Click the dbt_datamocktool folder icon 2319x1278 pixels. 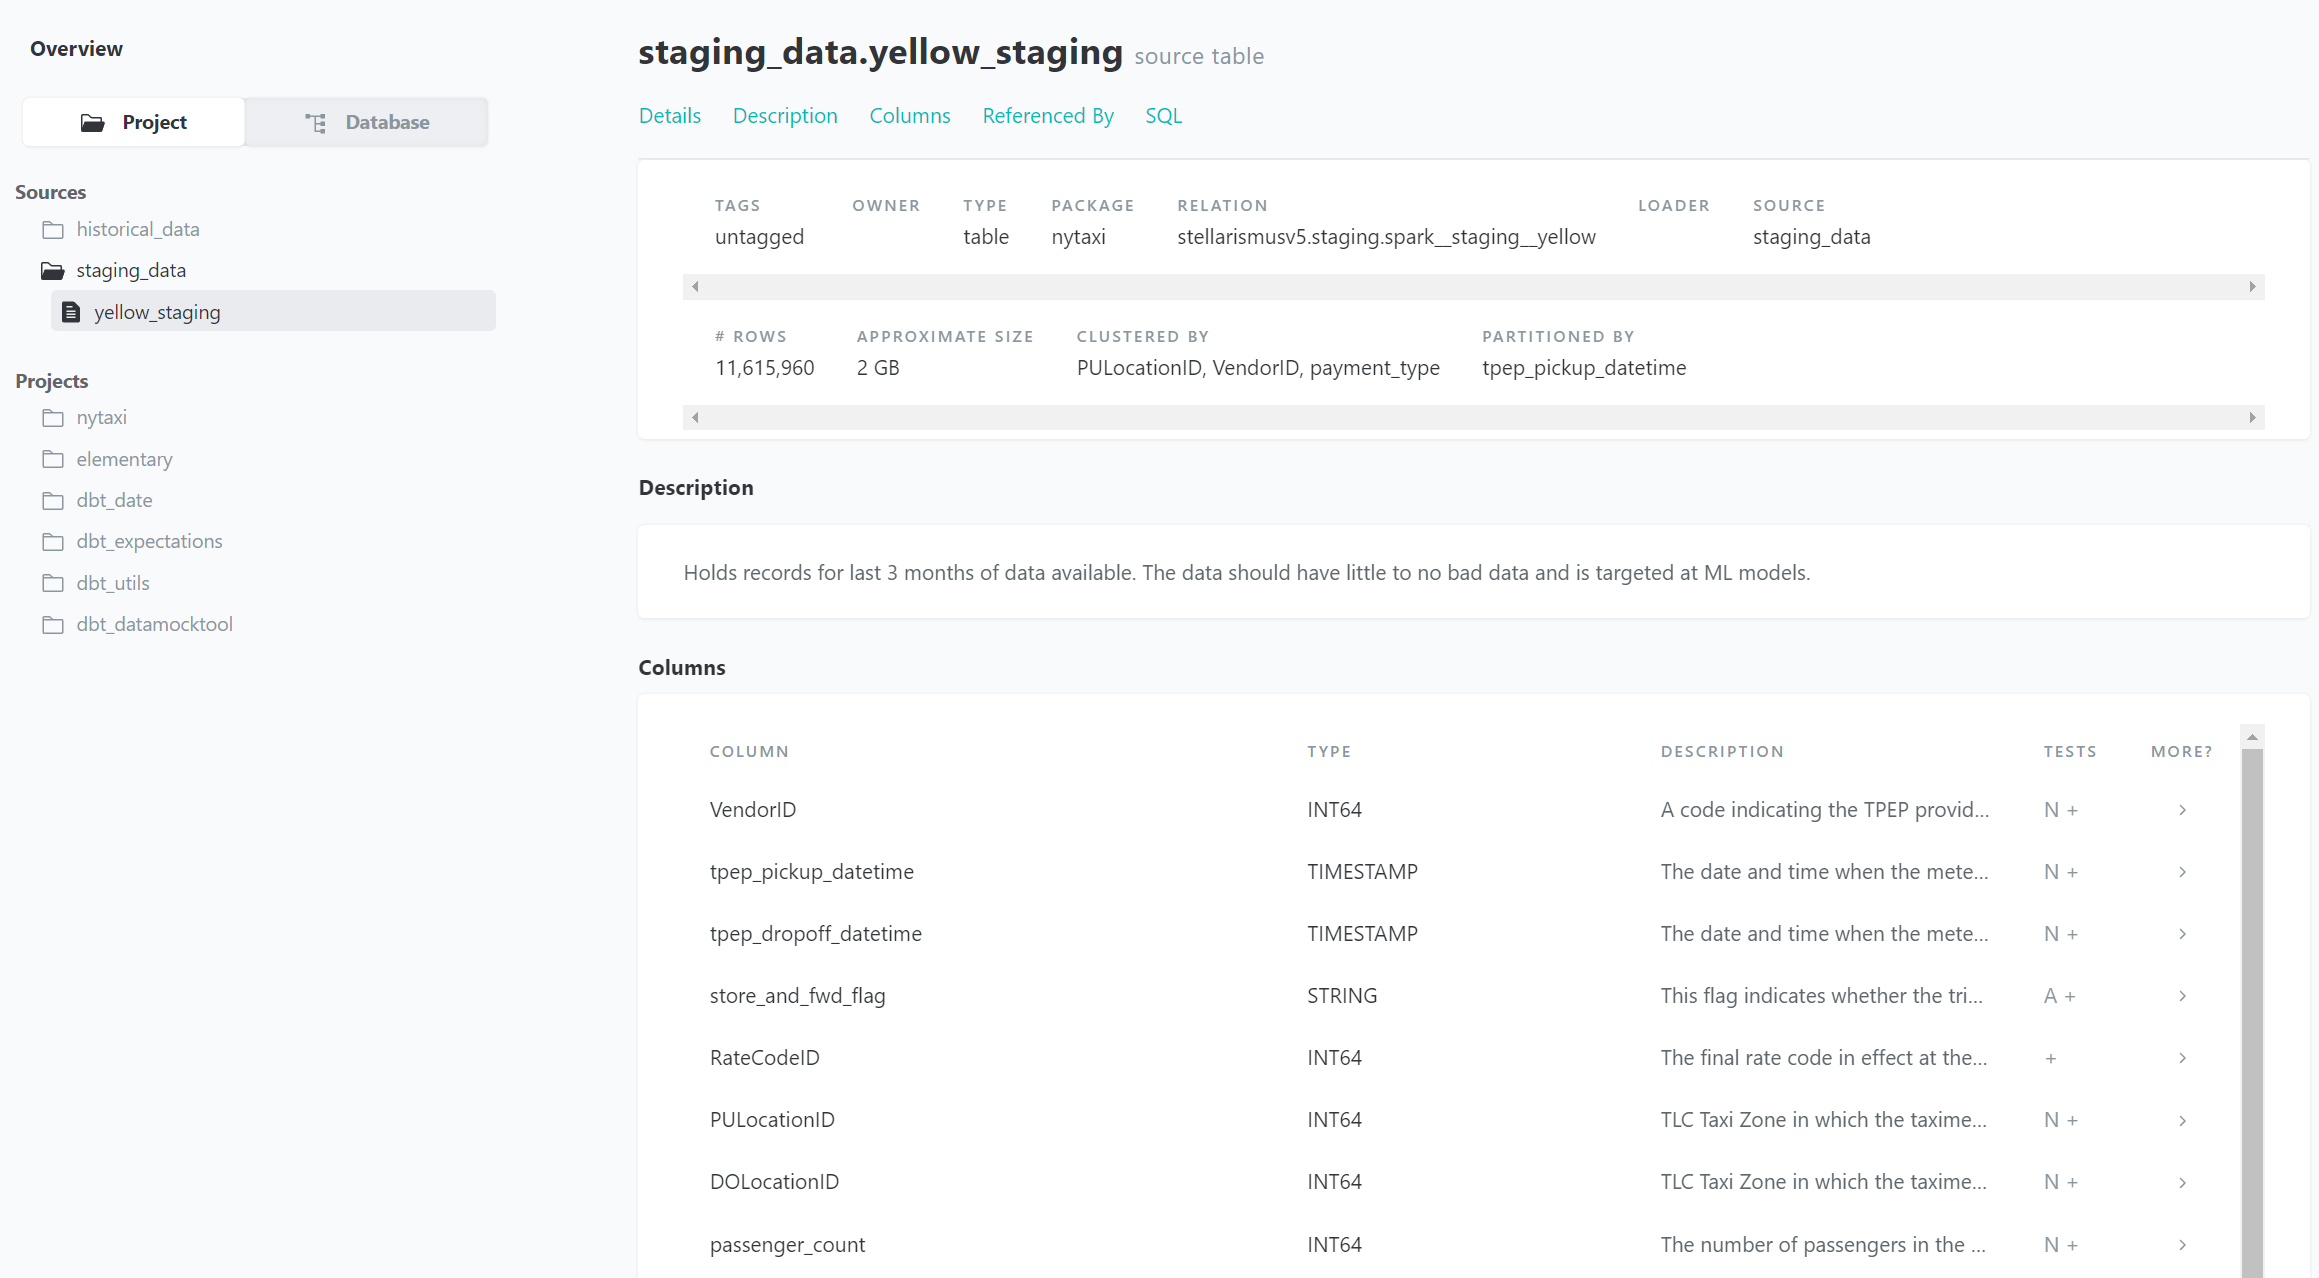(x=53, y=623)
